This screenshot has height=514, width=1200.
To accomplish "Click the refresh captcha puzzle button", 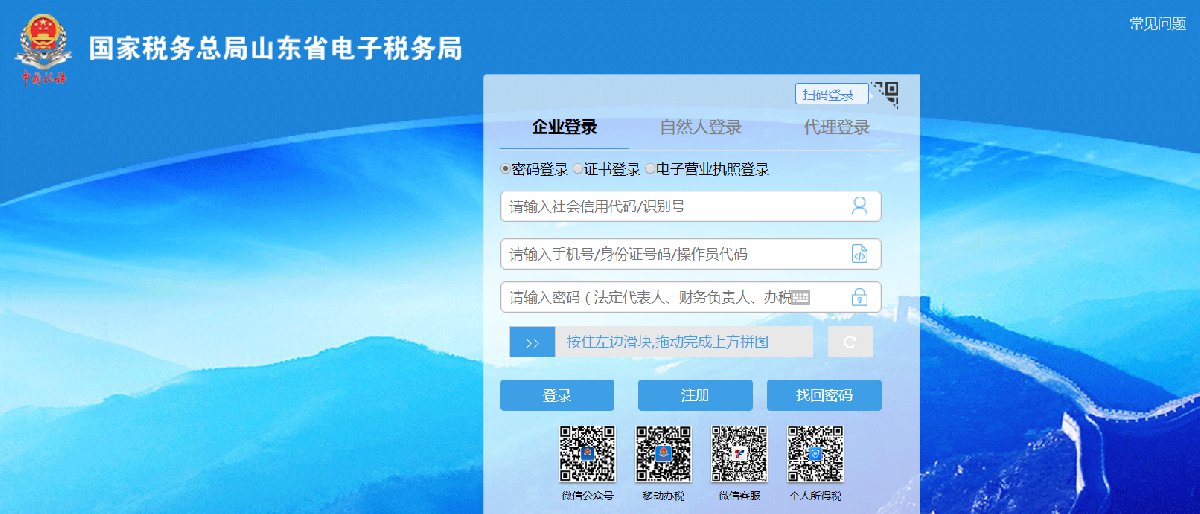I will pos(850,342).
